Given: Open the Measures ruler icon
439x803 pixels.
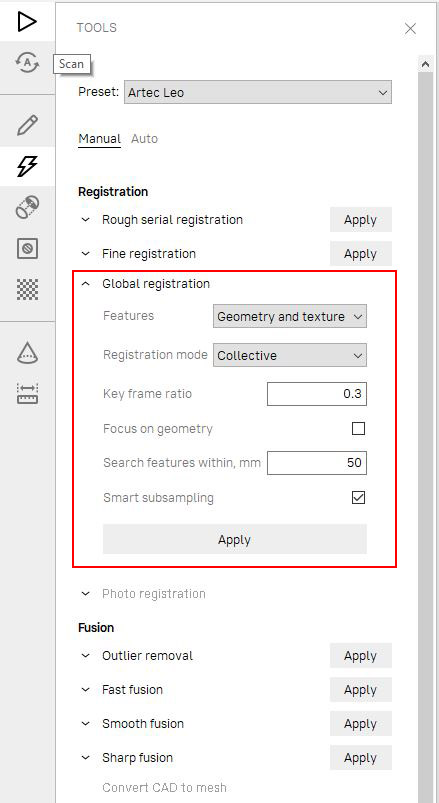Looking at the screenshot, I should coord(27,394).
